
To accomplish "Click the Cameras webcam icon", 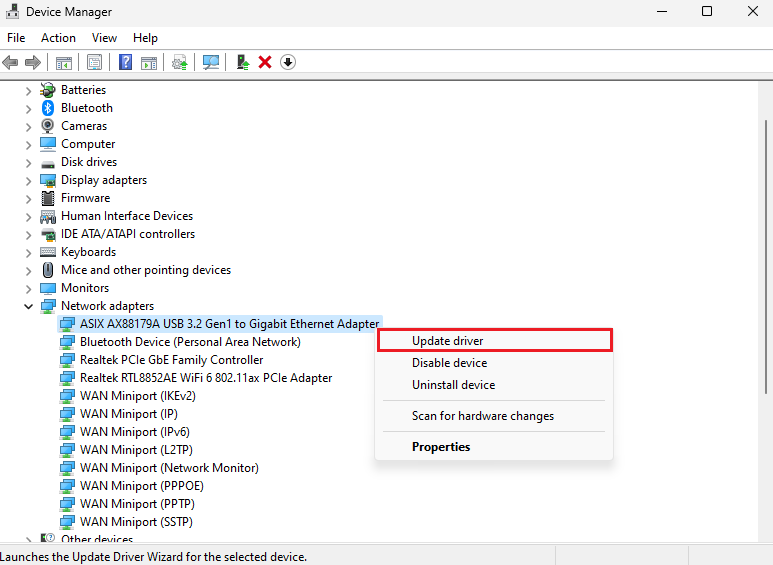I will coord(48,126).
